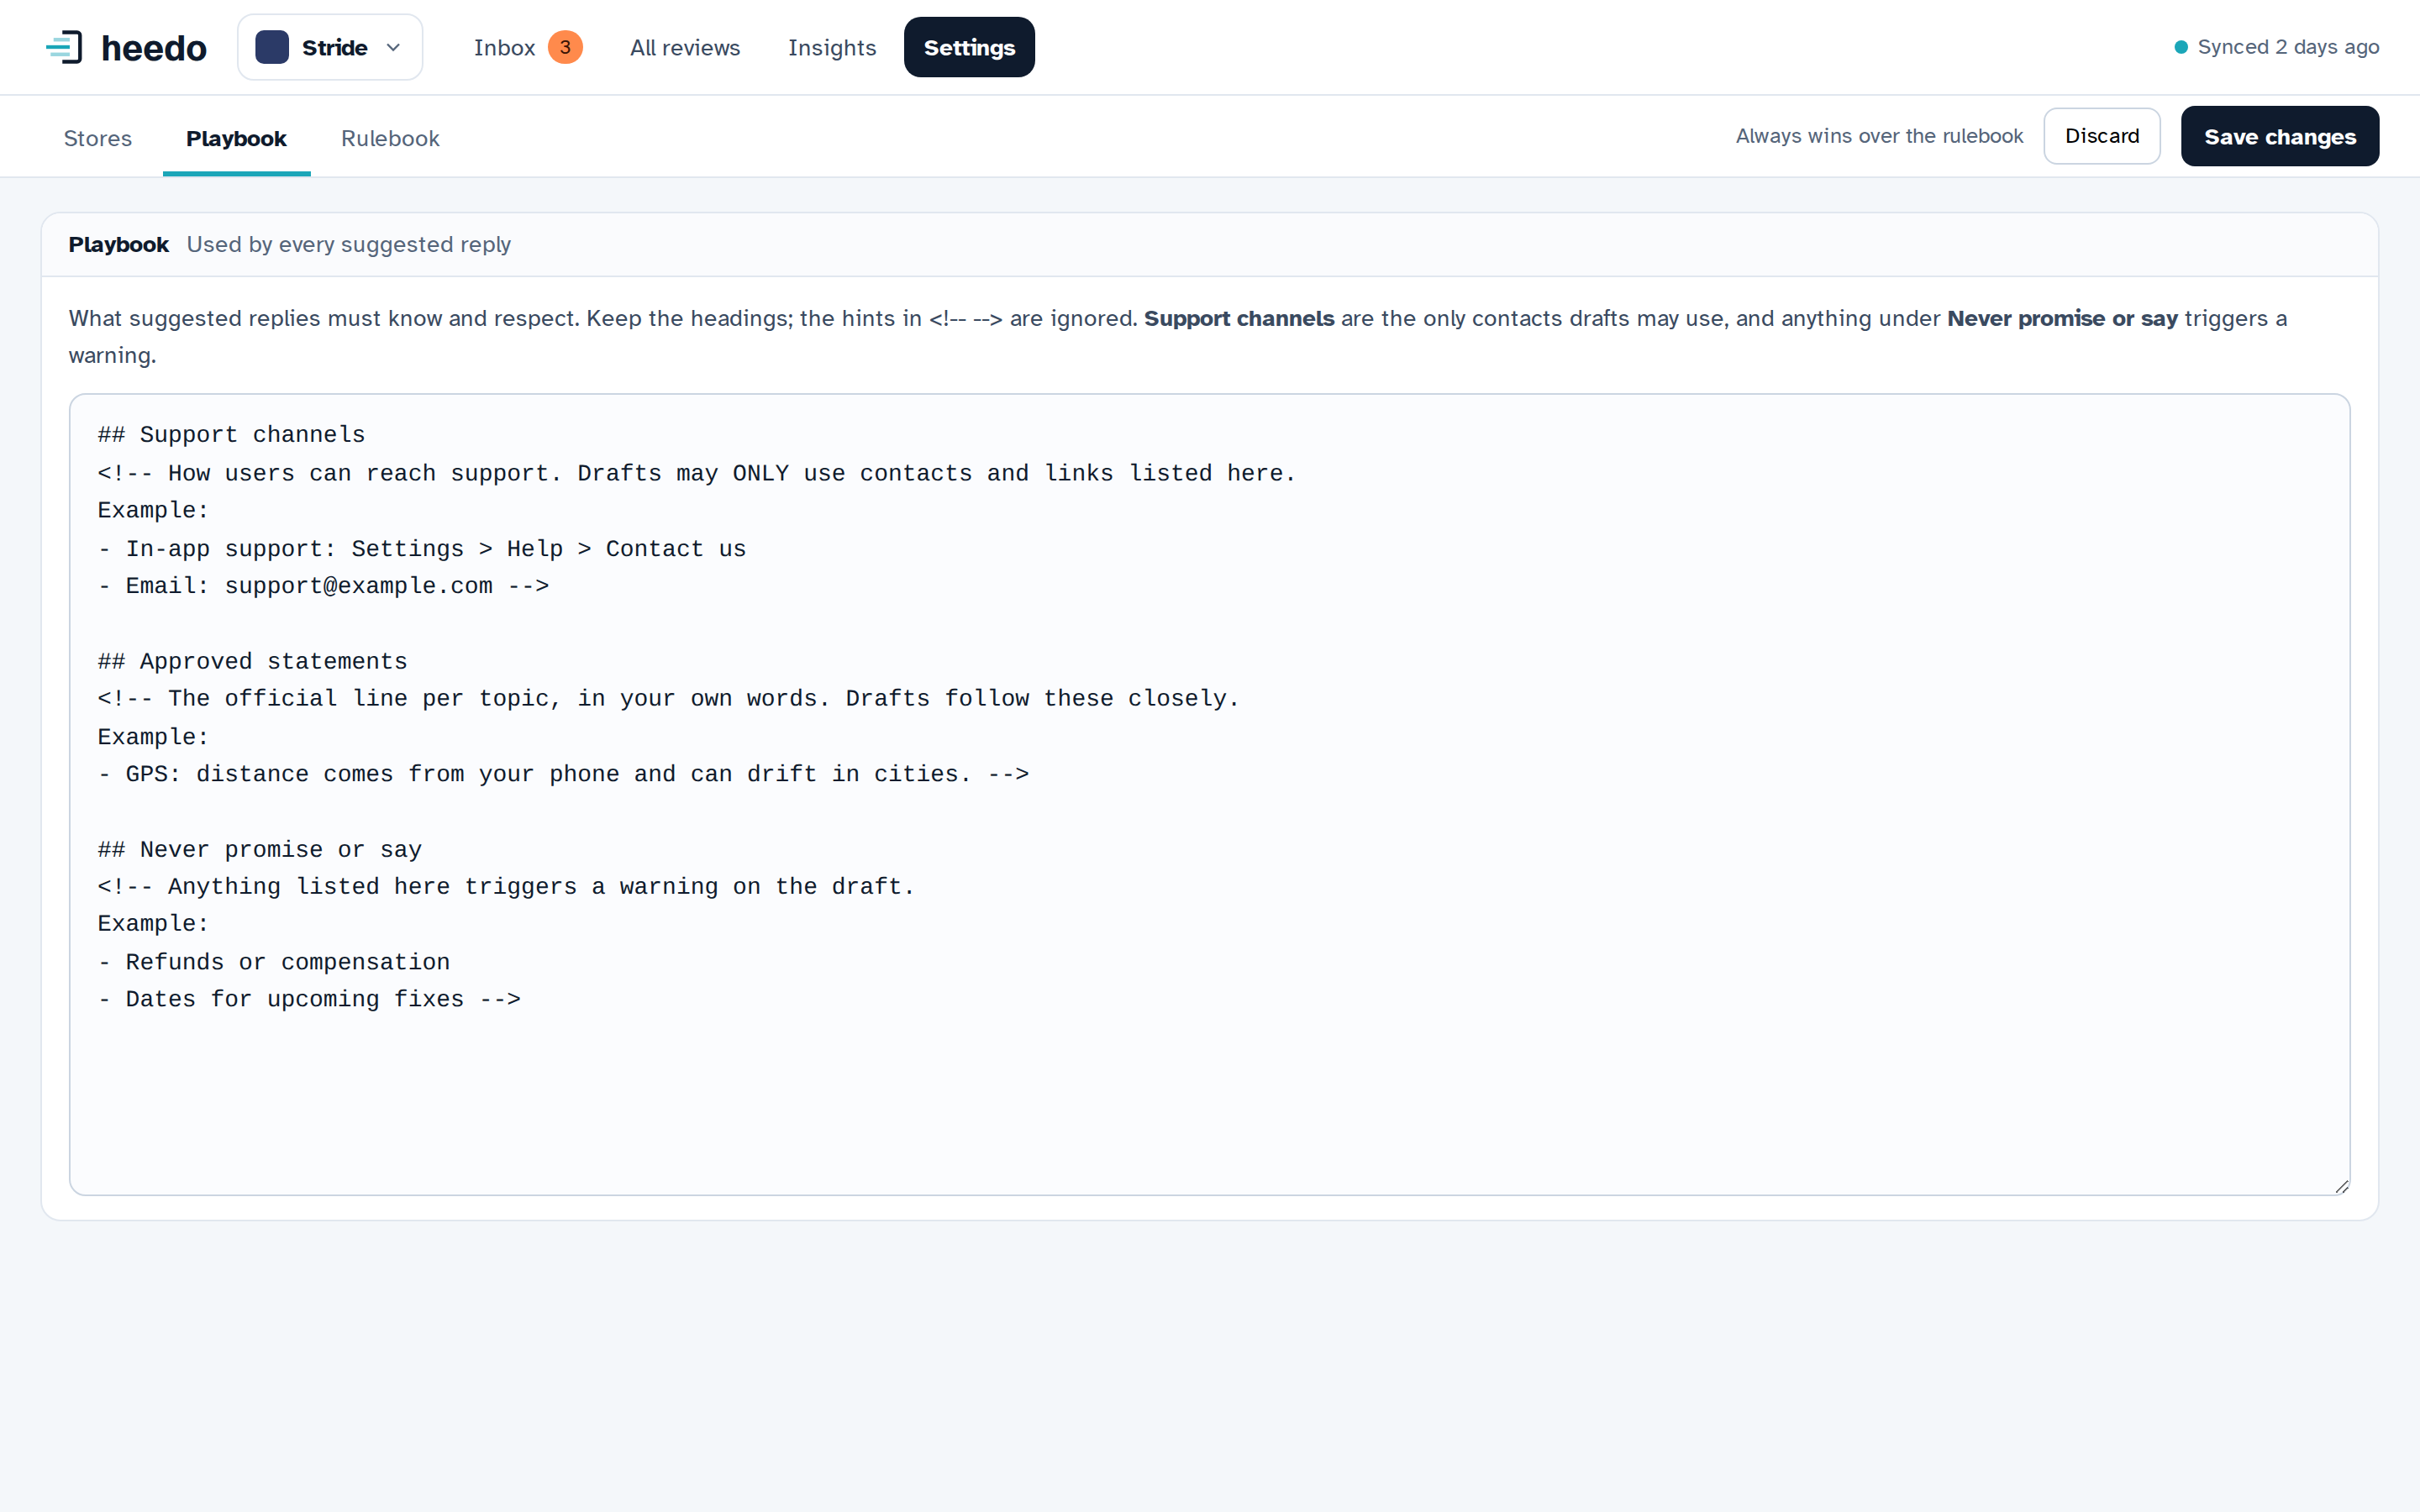Click the heedo logo icon
2420x1512 pixels.
pyautogui.click(x=65, y=47)
